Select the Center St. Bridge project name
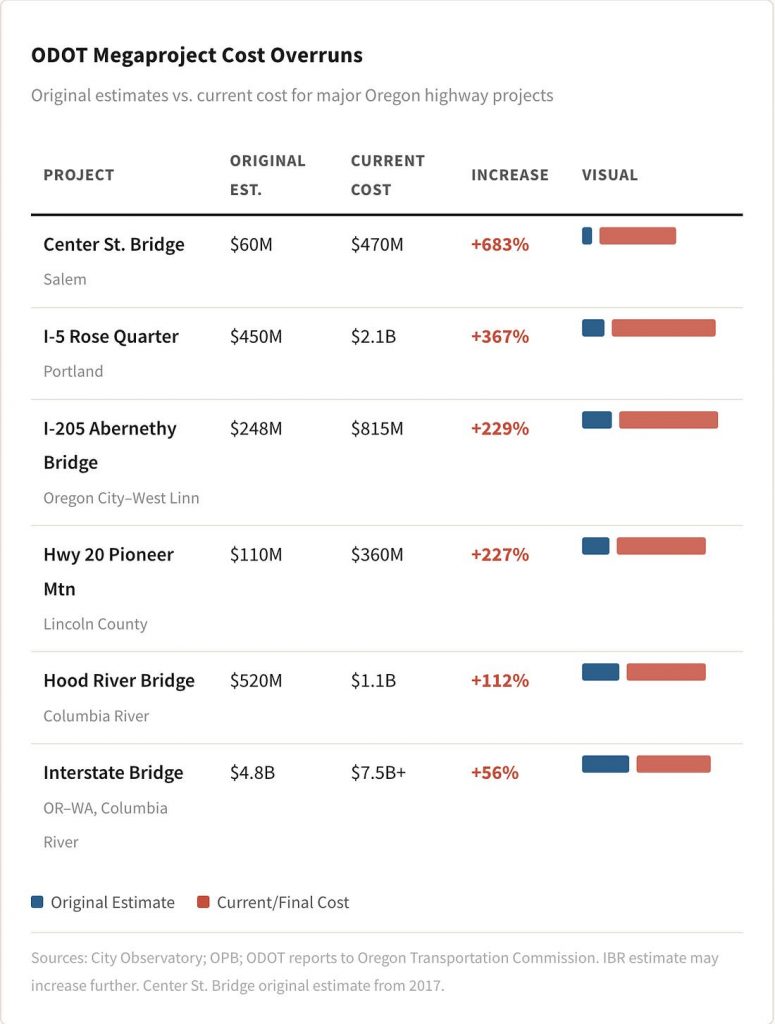This screenshot has width=775, height=1024. [x=114, y=245]
